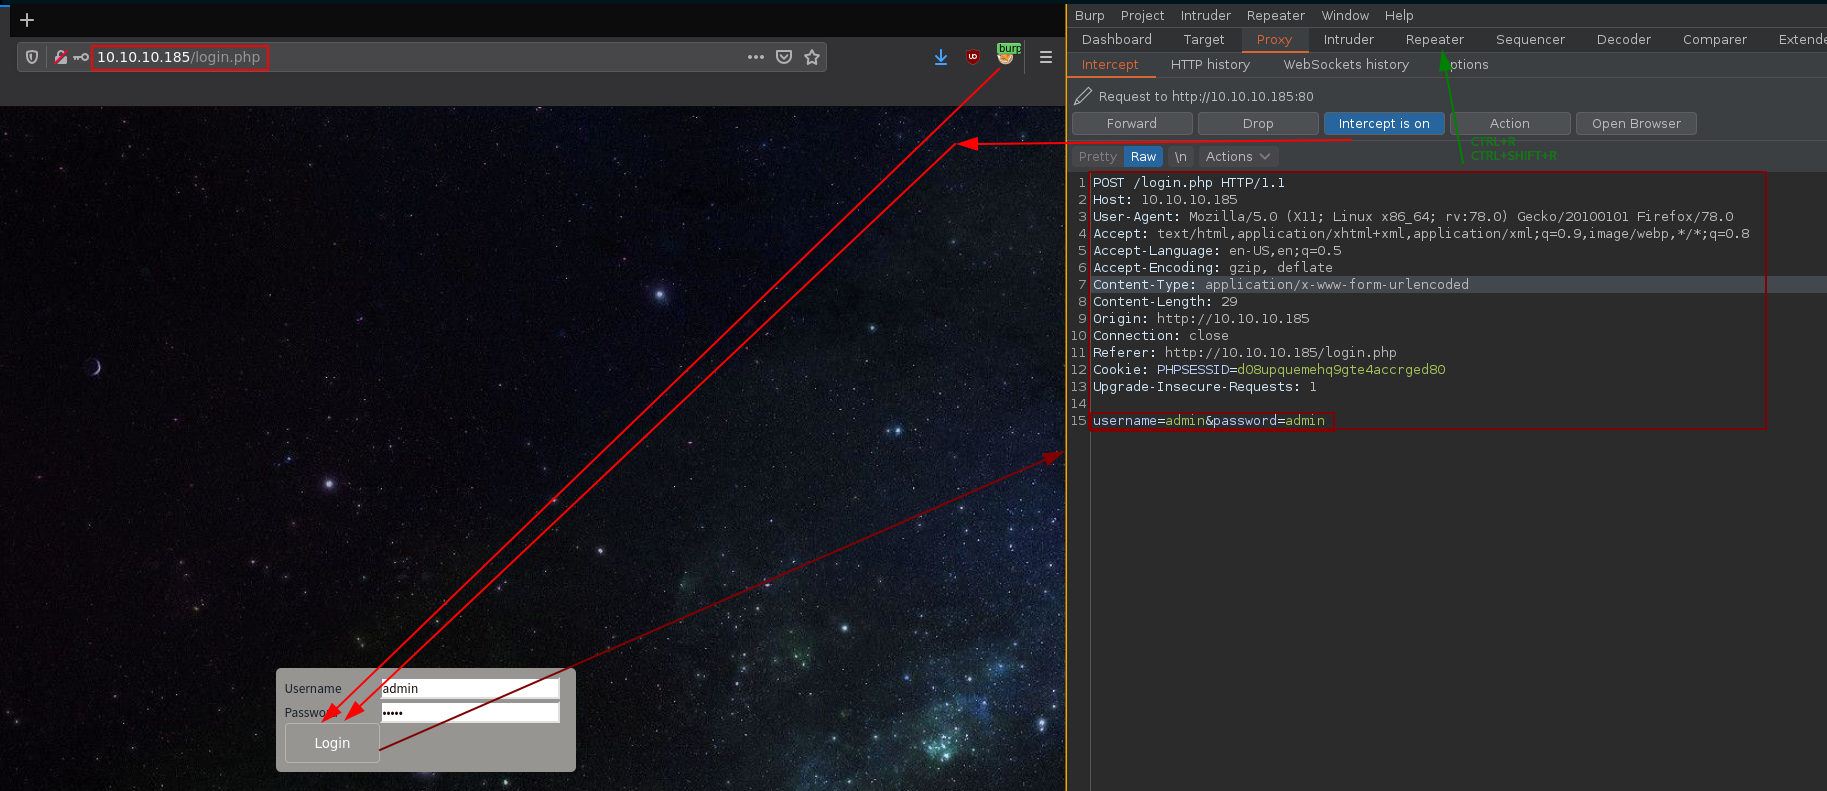
Task: Switch to the Extender tab
Action: click(x=1800, y=39)
